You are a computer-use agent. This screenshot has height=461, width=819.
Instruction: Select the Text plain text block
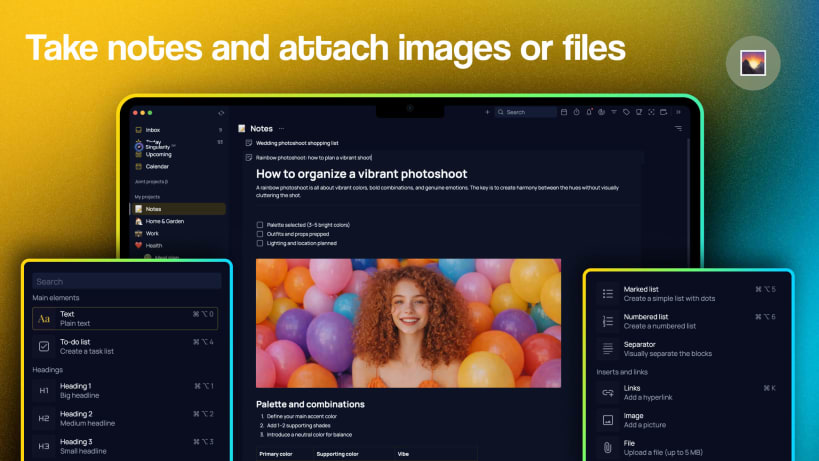pos(125,318)
